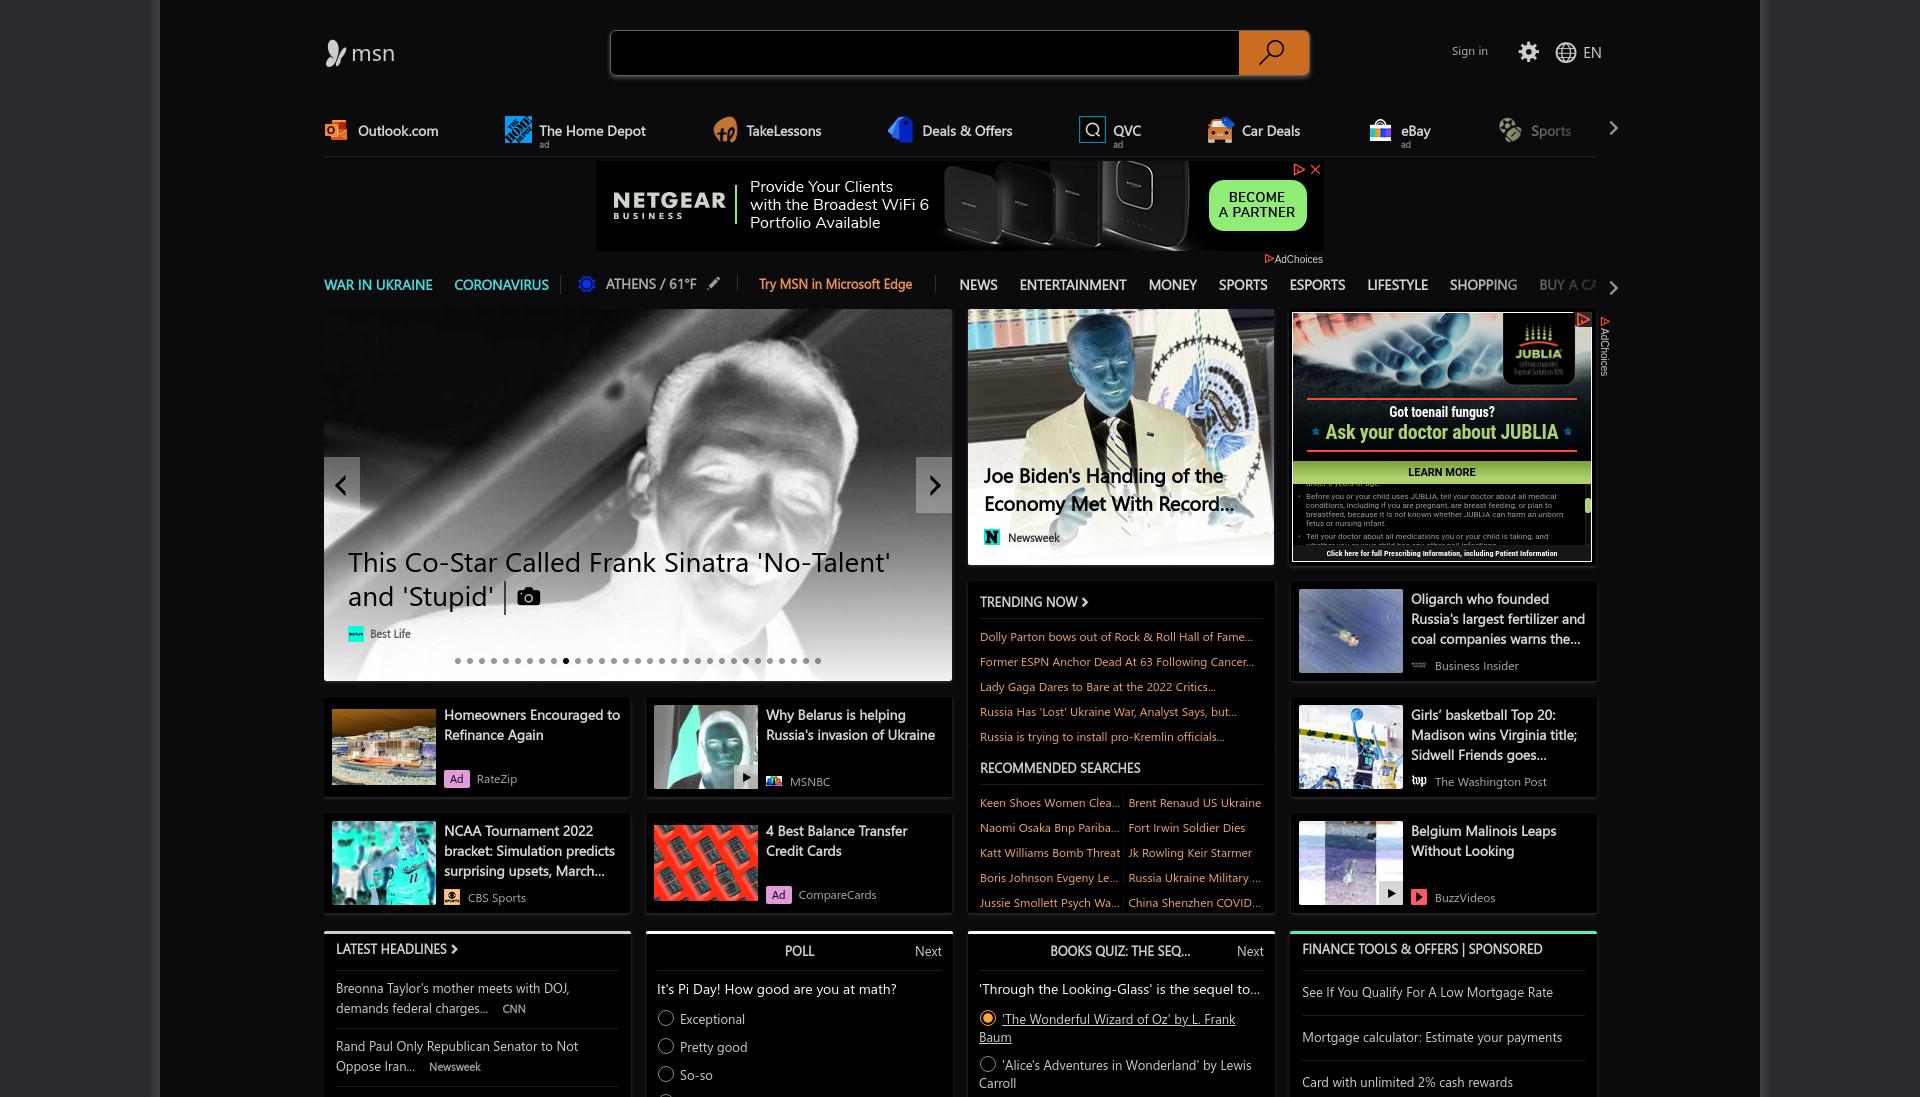Click the eBay shopping bag icon
Screen dimensions: 1920x1097
point(1380,130)
